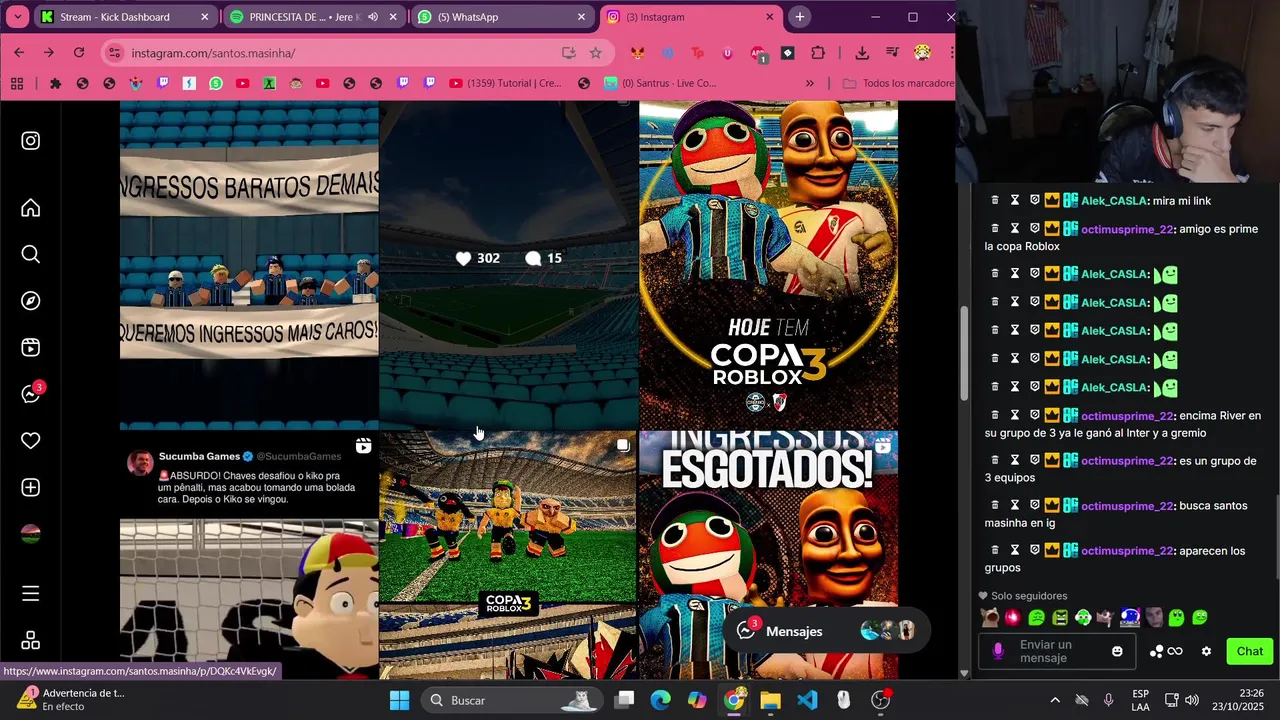The height and width of the screenshot is (720, 1280).
Task: Click the address bar URL
Action: pyautogui.click(x=213, y=53)
